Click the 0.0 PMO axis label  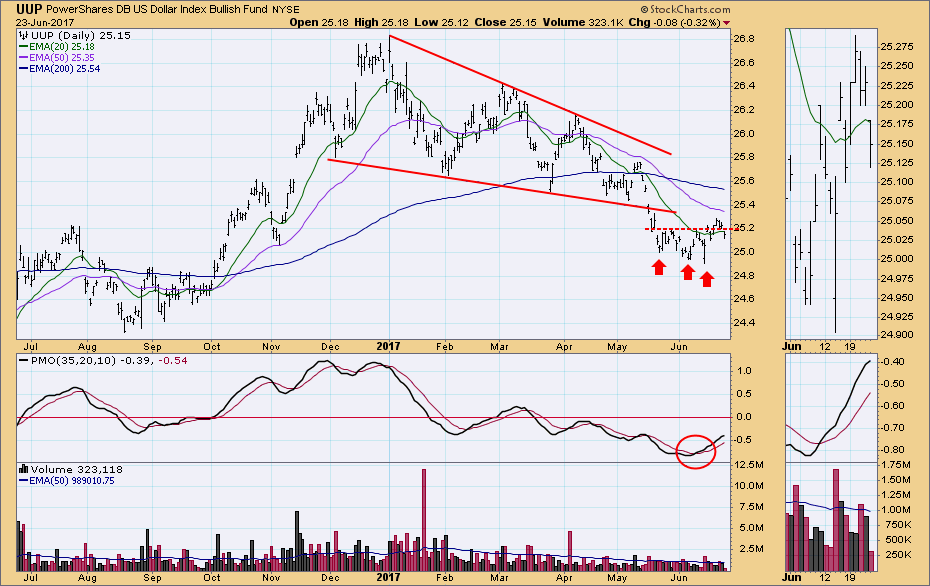[x=744, y=417]
